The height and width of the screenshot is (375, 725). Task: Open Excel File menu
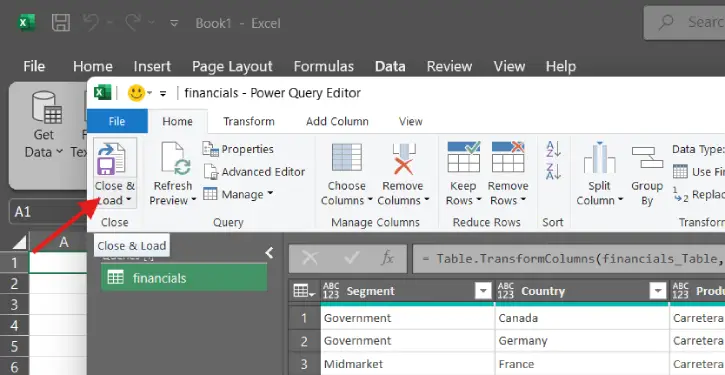pos(34,66)
